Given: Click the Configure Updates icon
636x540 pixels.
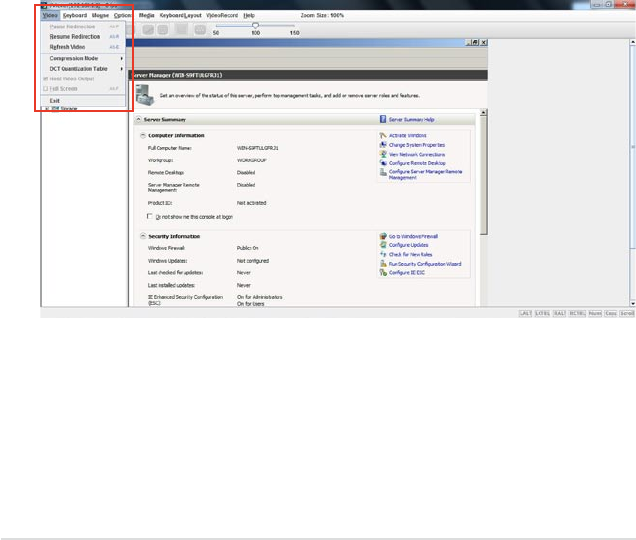Looking at the screenshot, I should (x=382, y=245).
